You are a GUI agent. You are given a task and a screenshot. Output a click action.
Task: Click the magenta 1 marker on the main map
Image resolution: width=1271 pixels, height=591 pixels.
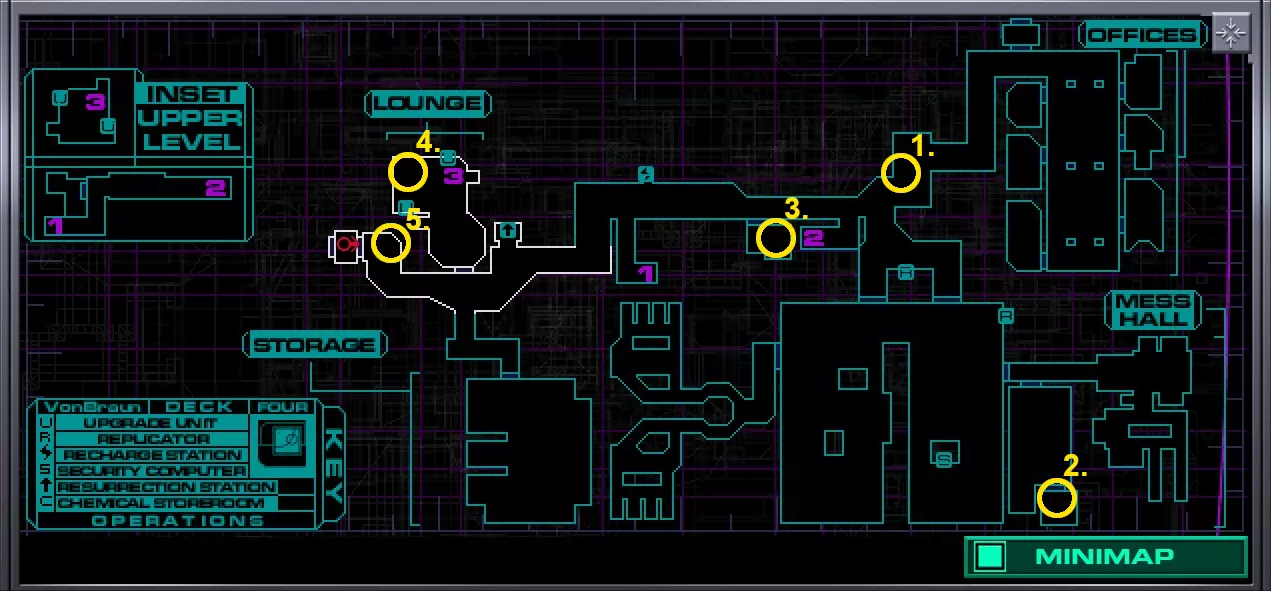646,272
